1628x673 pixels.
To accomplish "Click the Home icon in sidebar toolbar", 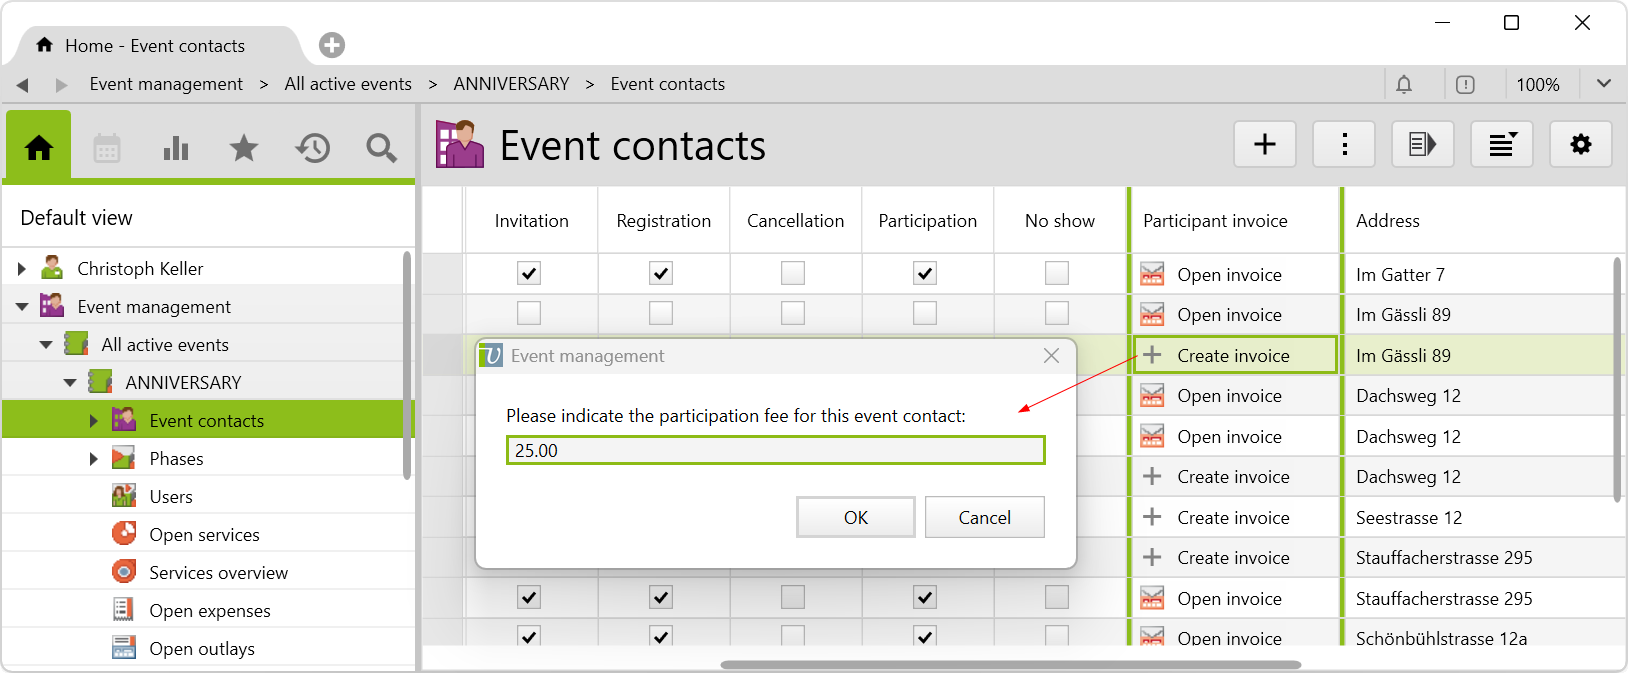I will pos(39,148).
